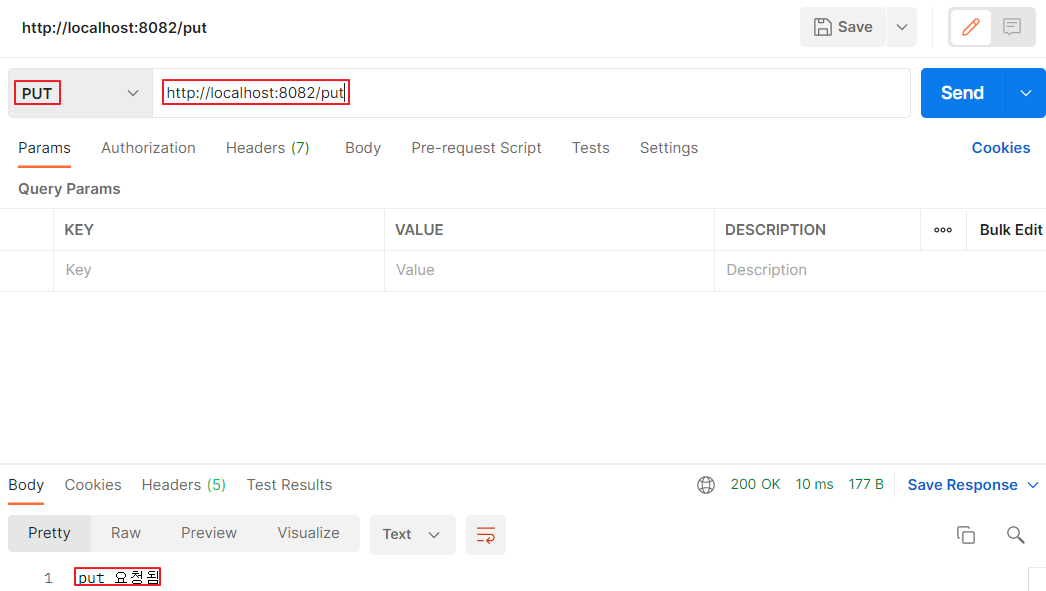Image resolution: width=1046 pixels, height=591 pixels.
Task: Open the Headers (7) request tab
Action: (268, 148)
